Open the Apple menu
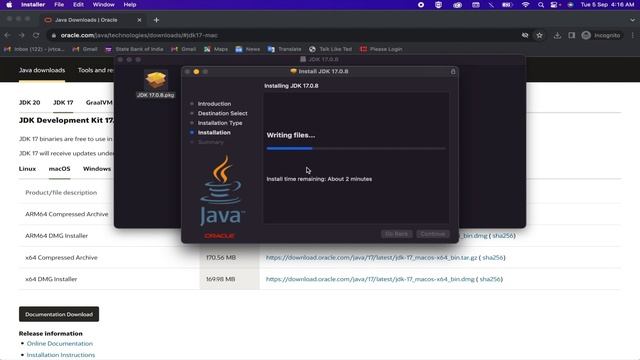Screen dimensions: 640x360 coord(9,5)
